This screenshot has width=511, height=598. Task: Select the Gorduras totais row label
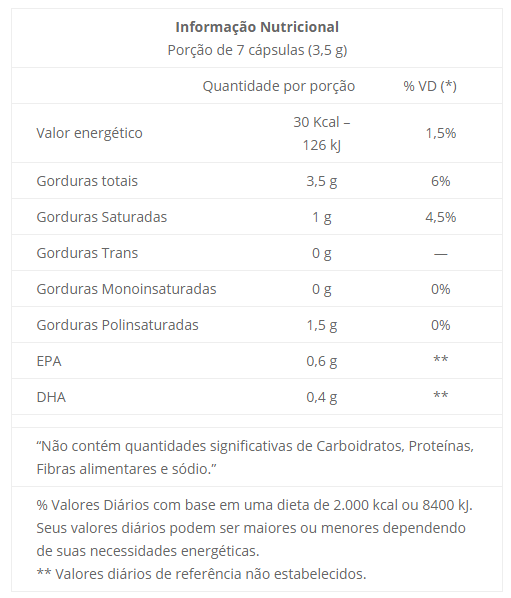click(87, 181)
